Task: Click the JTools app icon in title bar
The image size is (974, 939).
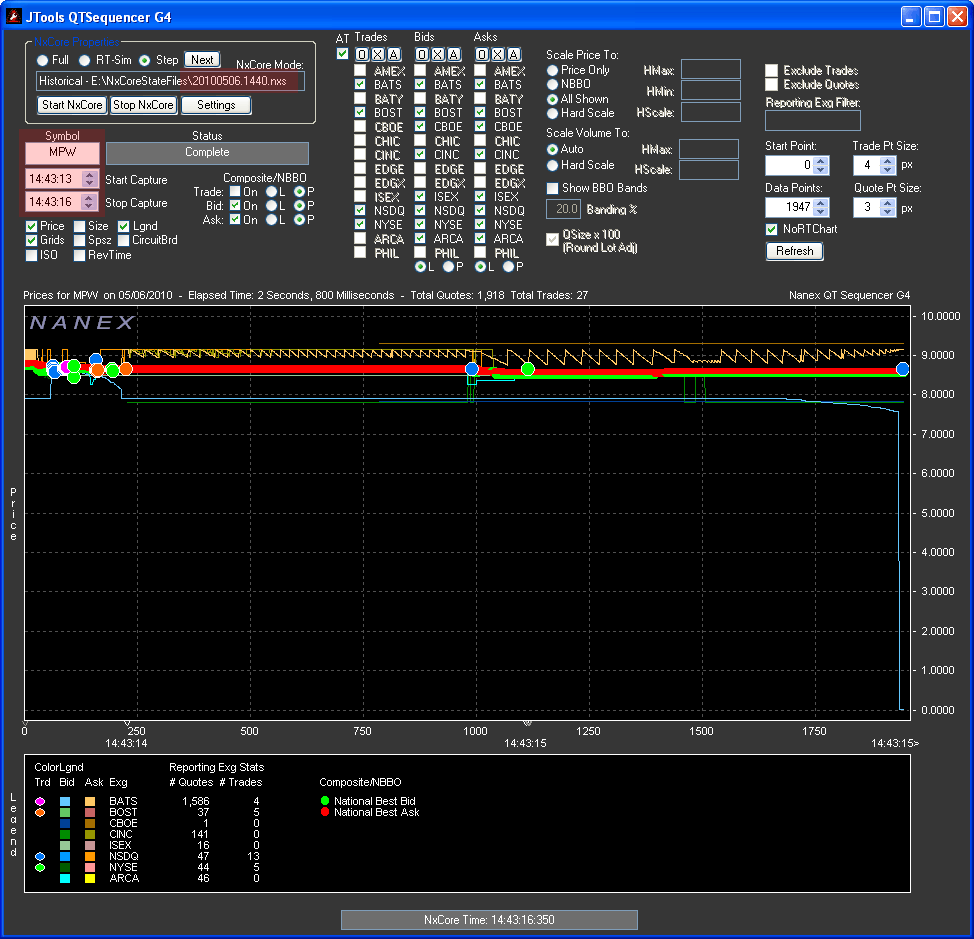Action: [13, 16]
